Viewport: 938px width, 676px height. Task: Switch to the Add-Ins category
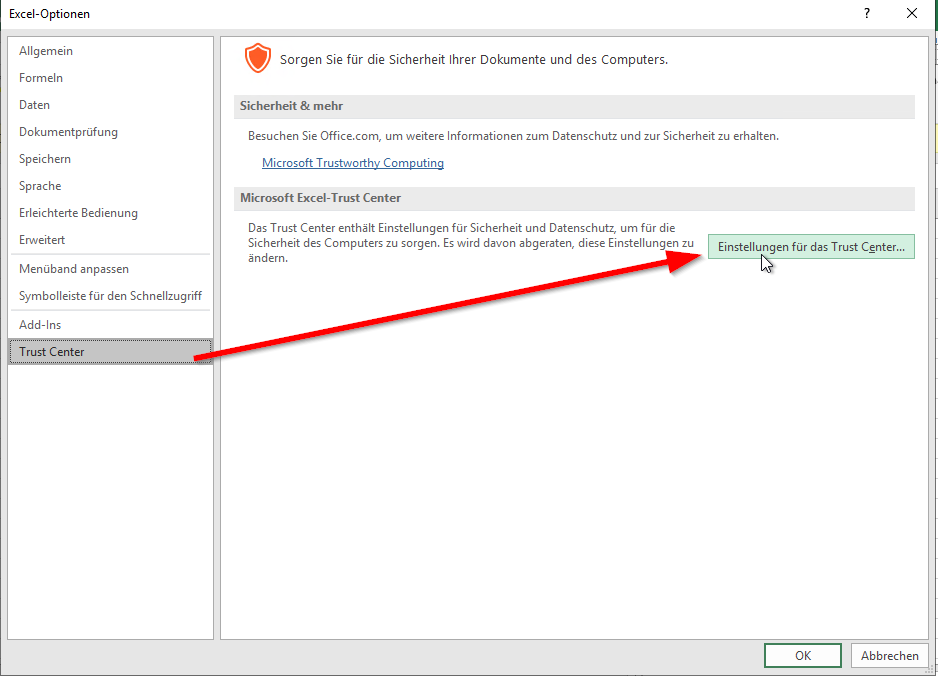tap(40, 325)
